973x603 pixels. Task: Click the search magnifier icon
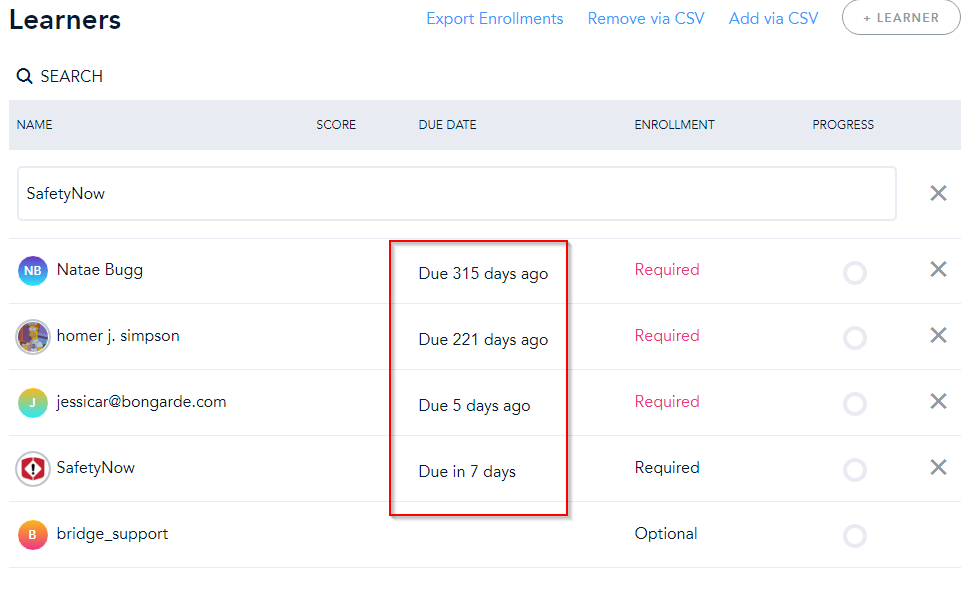coord(24,77)
